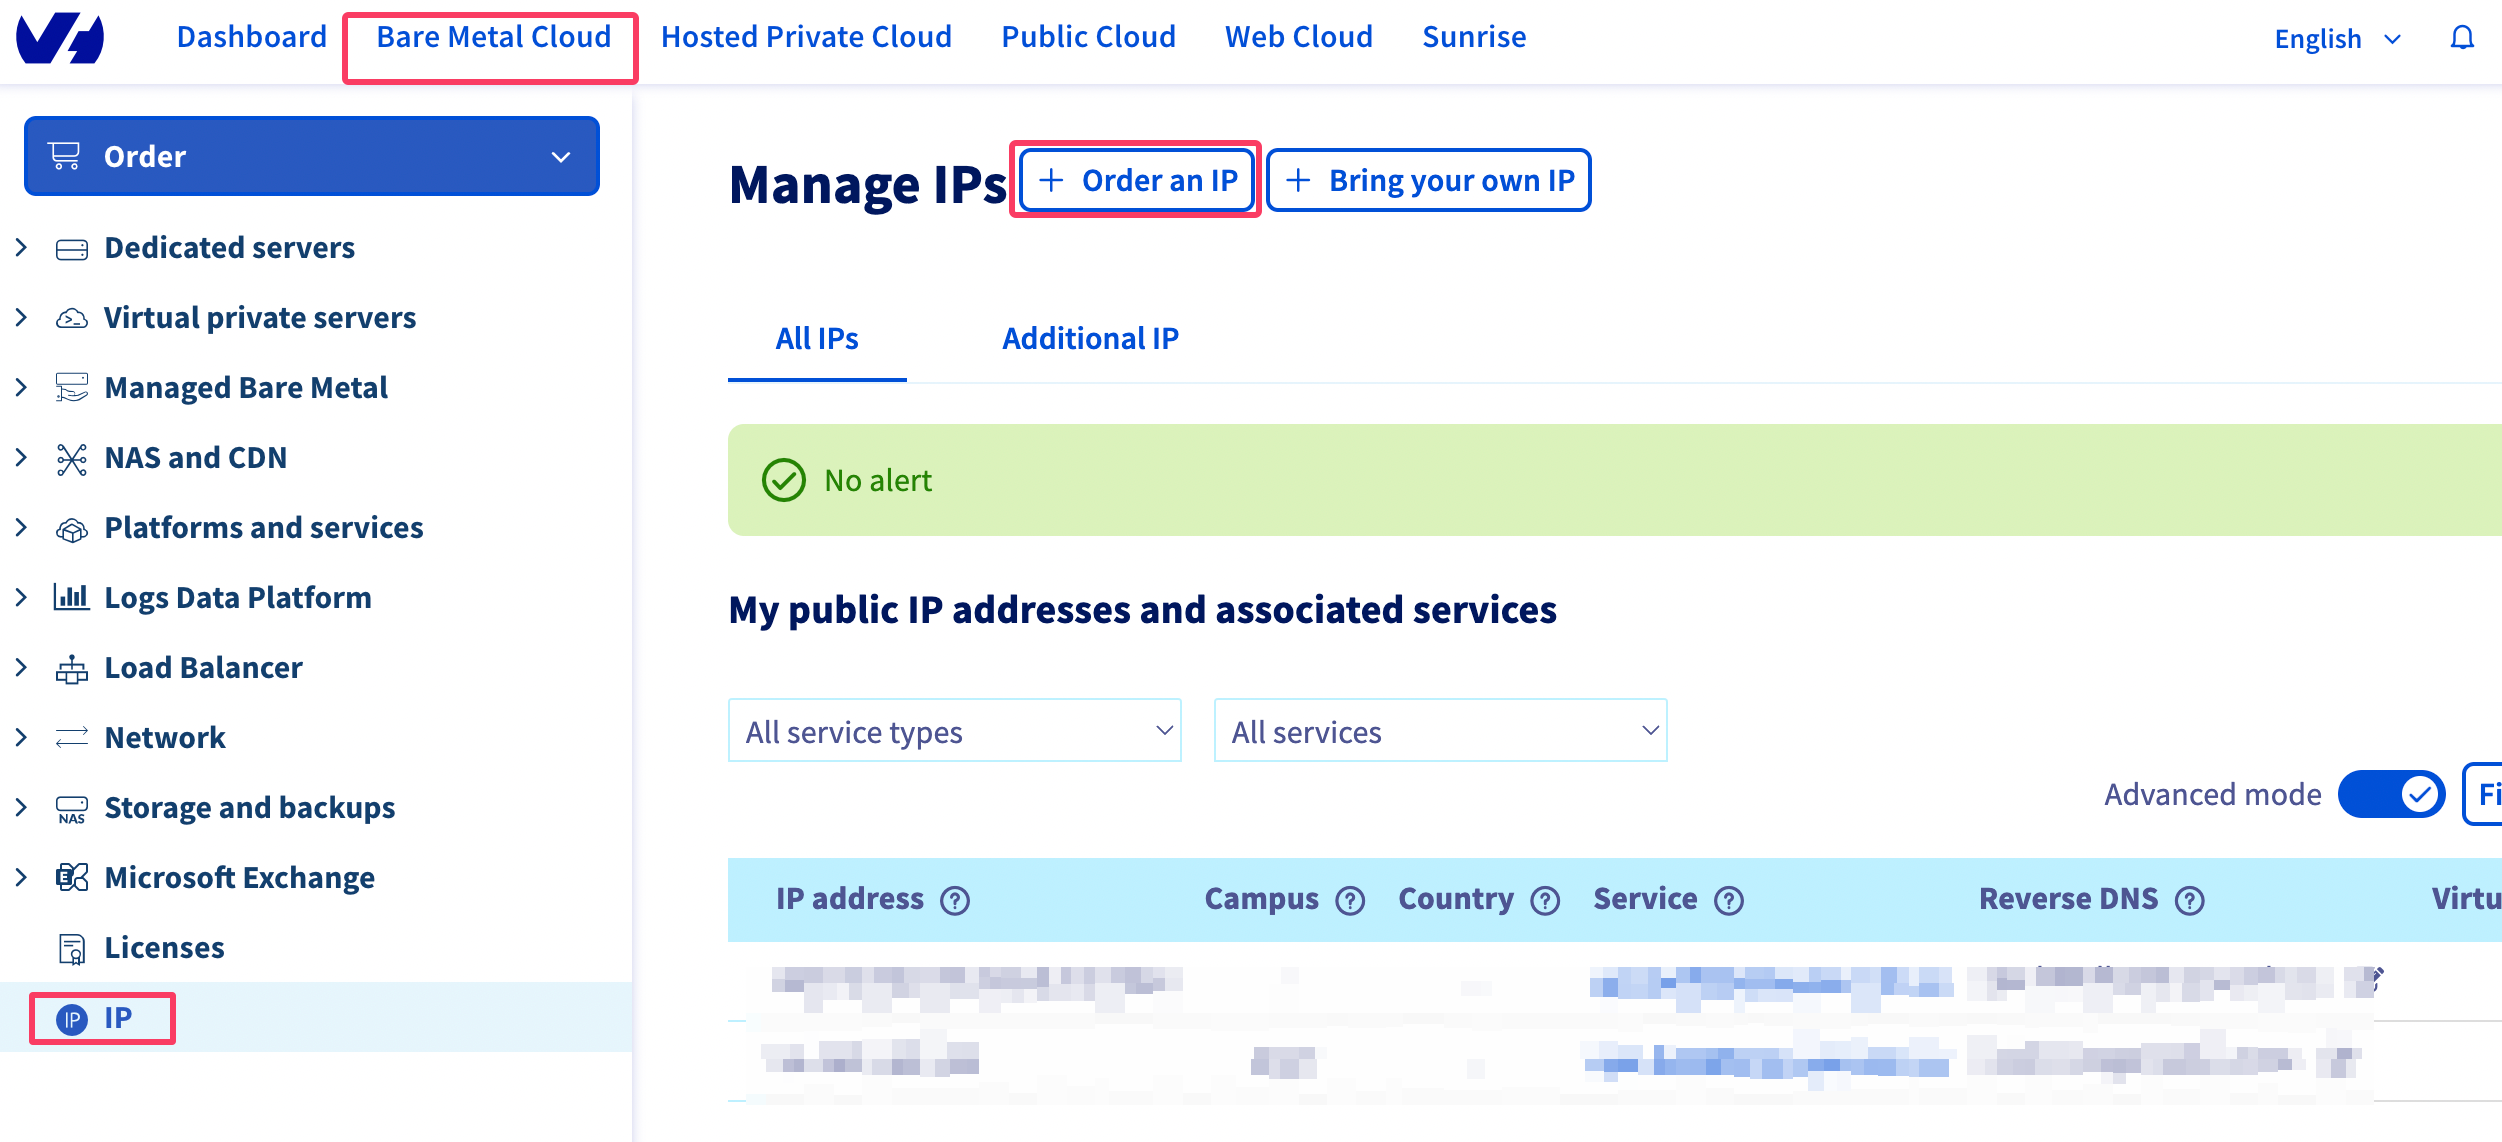Click Reverse DNS column header
2502x1142 pixels.
pos(2069,899)
